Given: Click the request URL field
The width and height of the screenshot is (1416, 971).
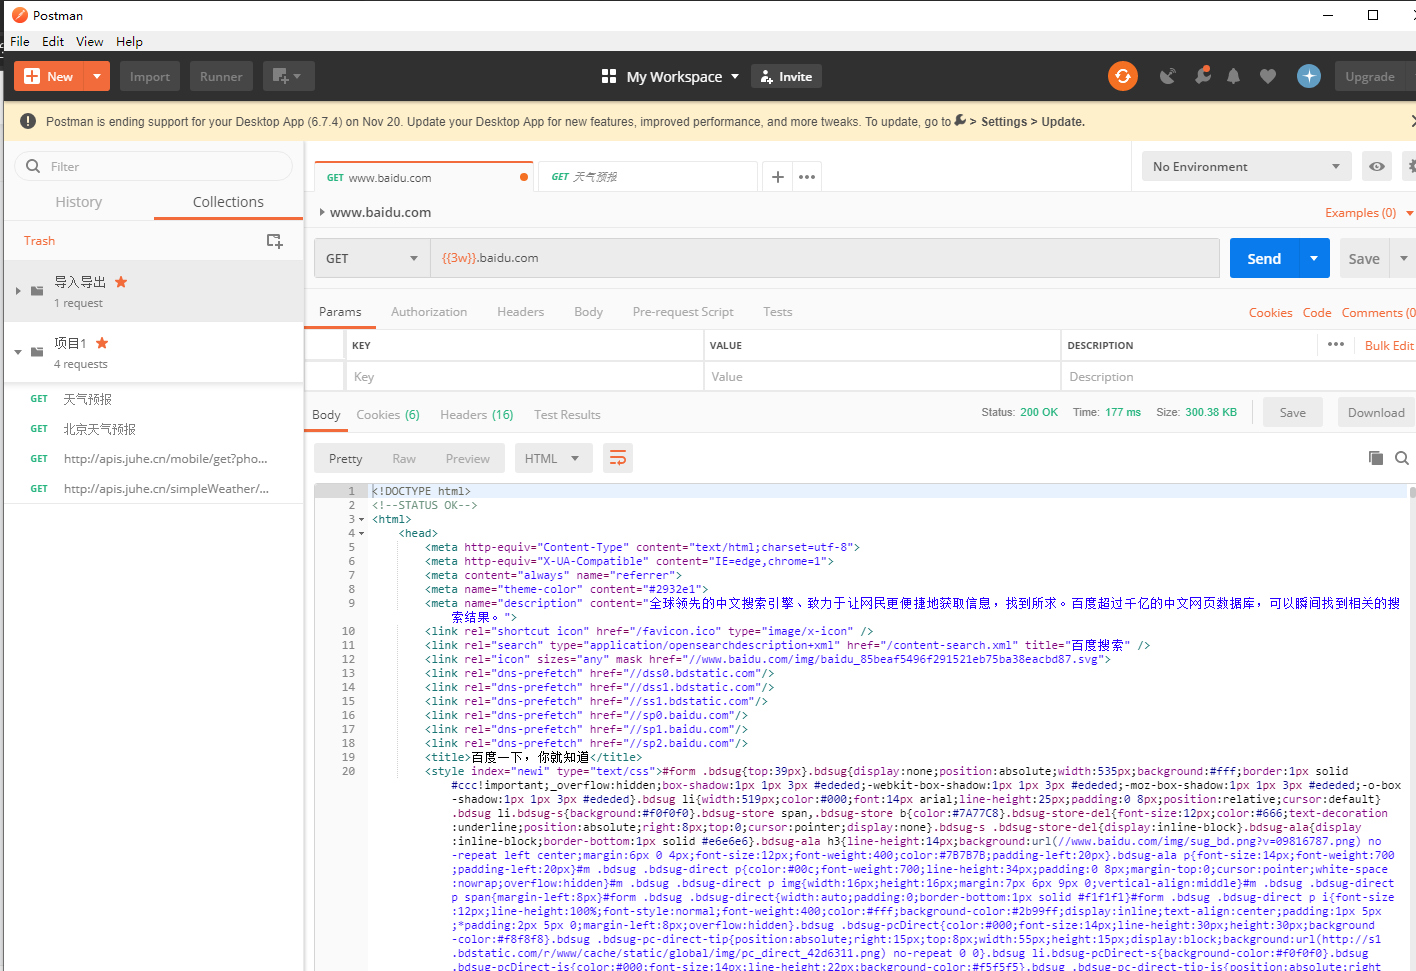Looking at the screenshot, I should pos(825,258).
